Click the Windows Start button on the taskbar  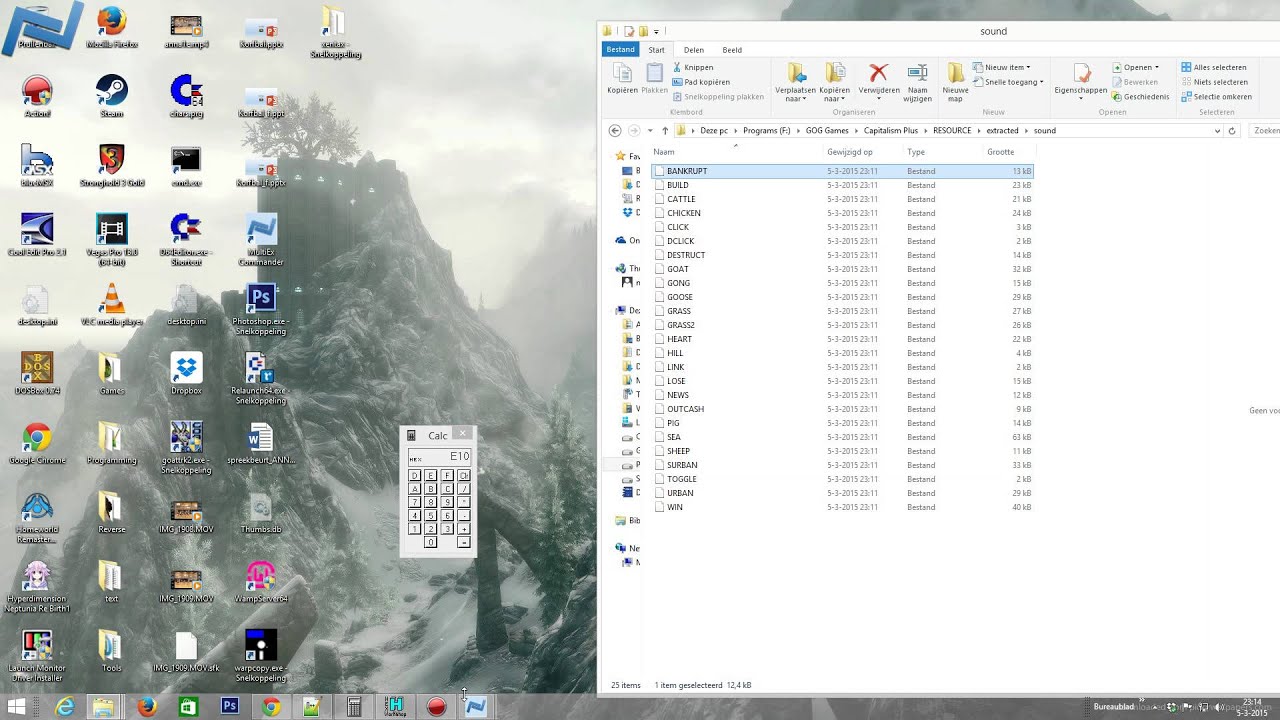pyautogui.click(x=17, y=707)
